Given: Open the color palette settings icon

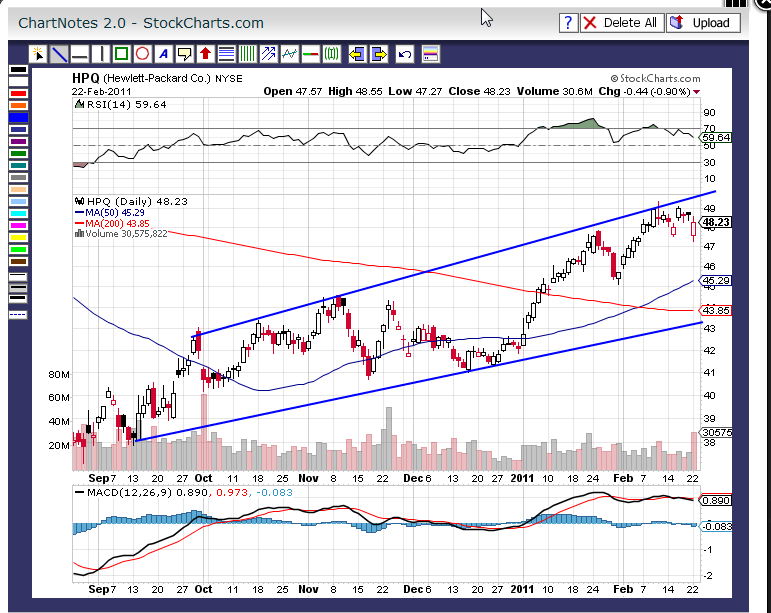Looking at the screenshot, I should tap(430, 54).
